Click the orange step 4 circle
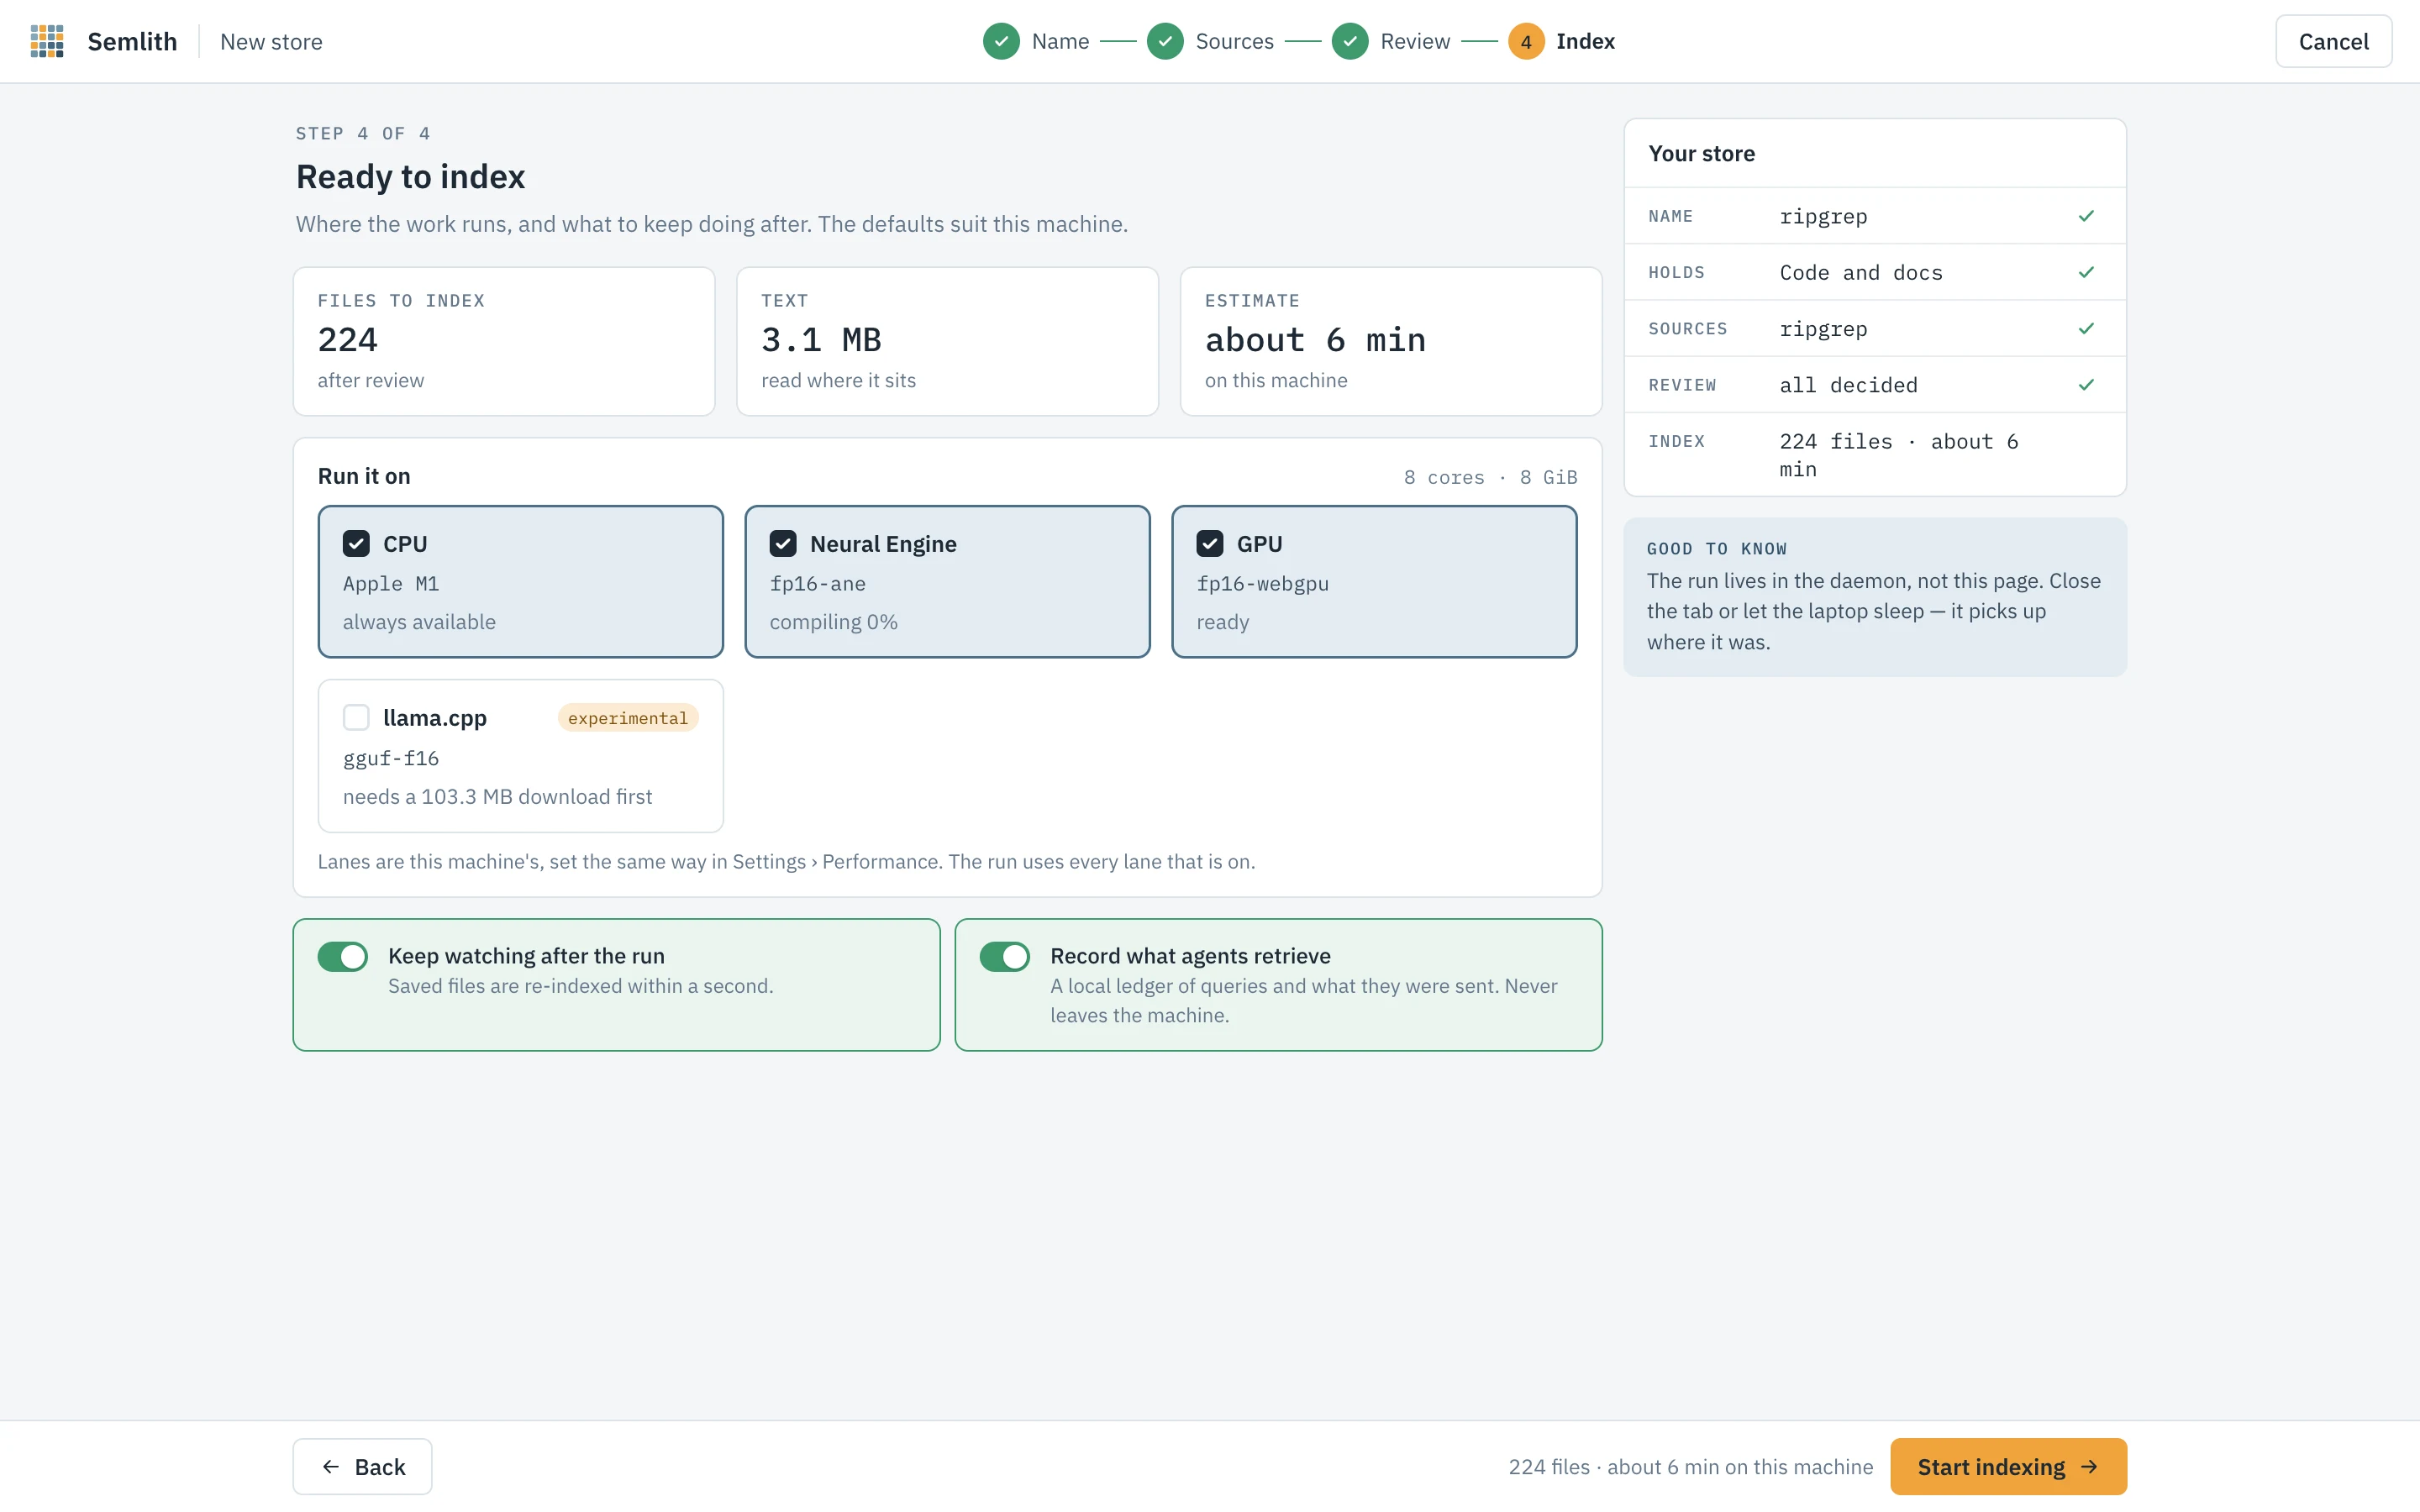Image resolution: width=2420 pixels, height=1512 pixels. coord(1526,41)
